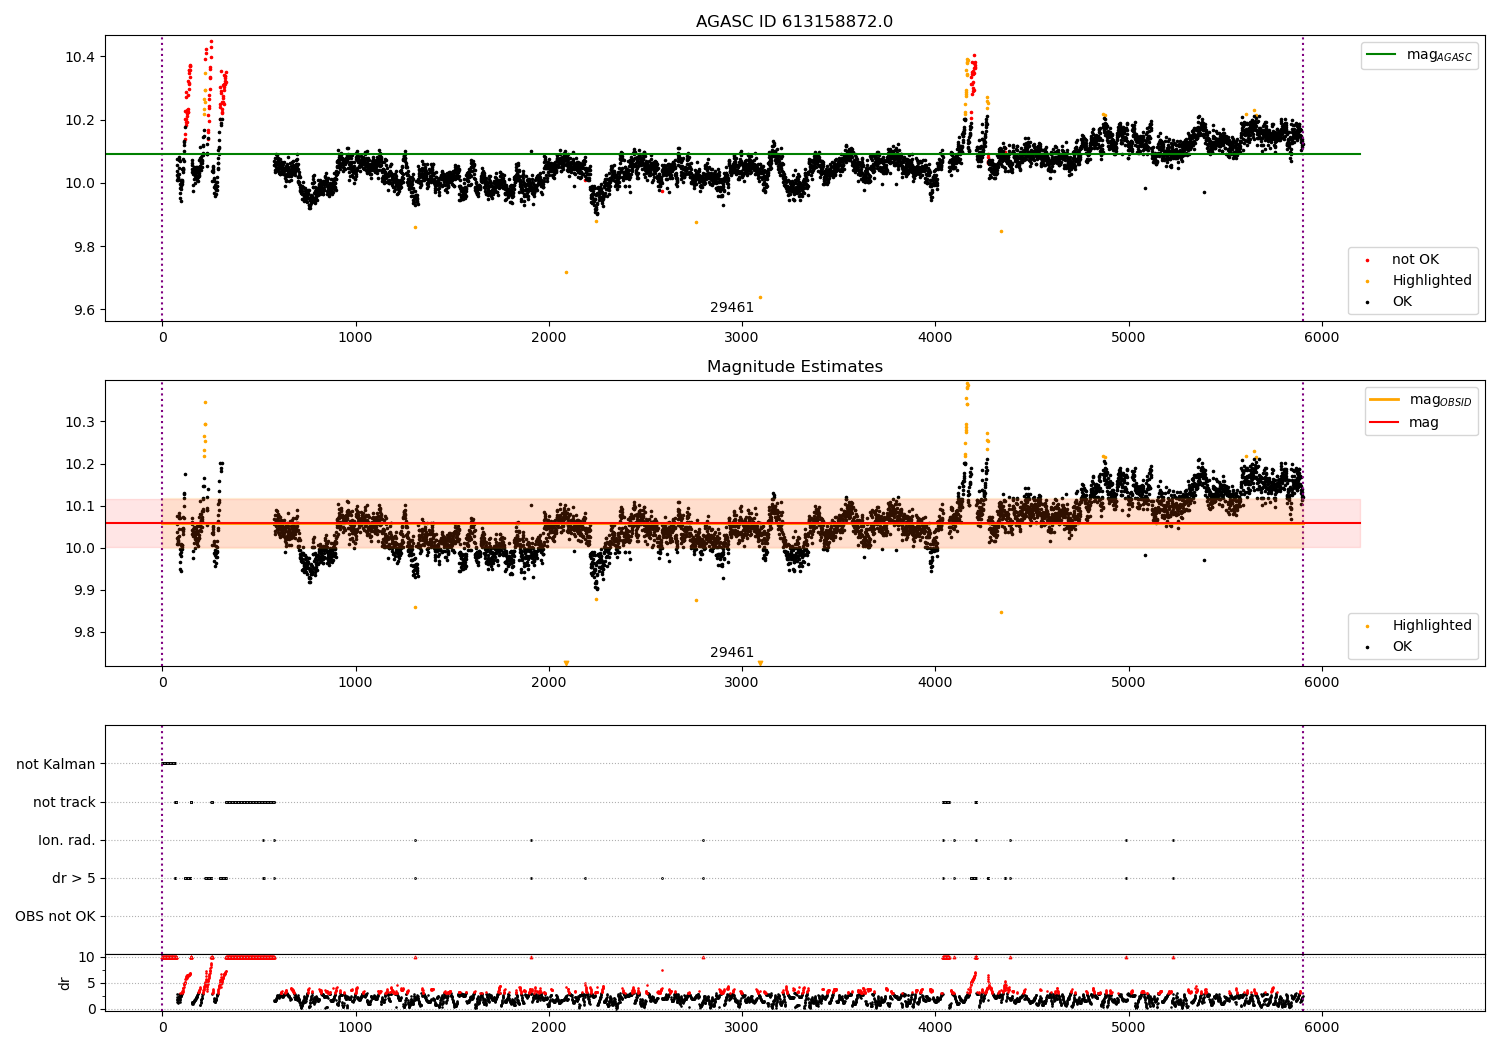1500x1050 pixels.
Task: Click the red 'mag' legend entry in middle plot
Action: (1404, 423)
